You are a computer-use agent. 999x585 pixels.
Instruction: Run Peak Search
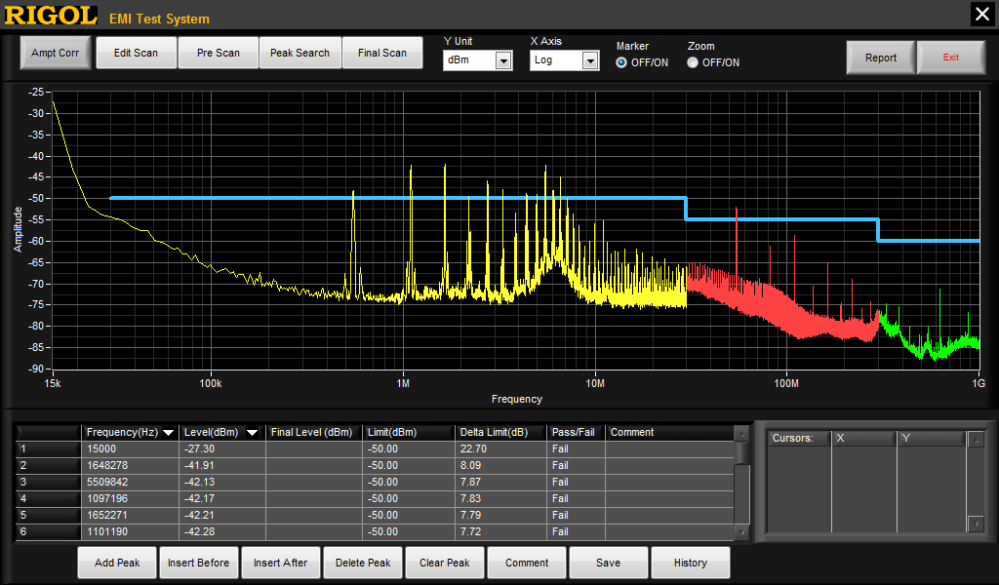point(300,53)
